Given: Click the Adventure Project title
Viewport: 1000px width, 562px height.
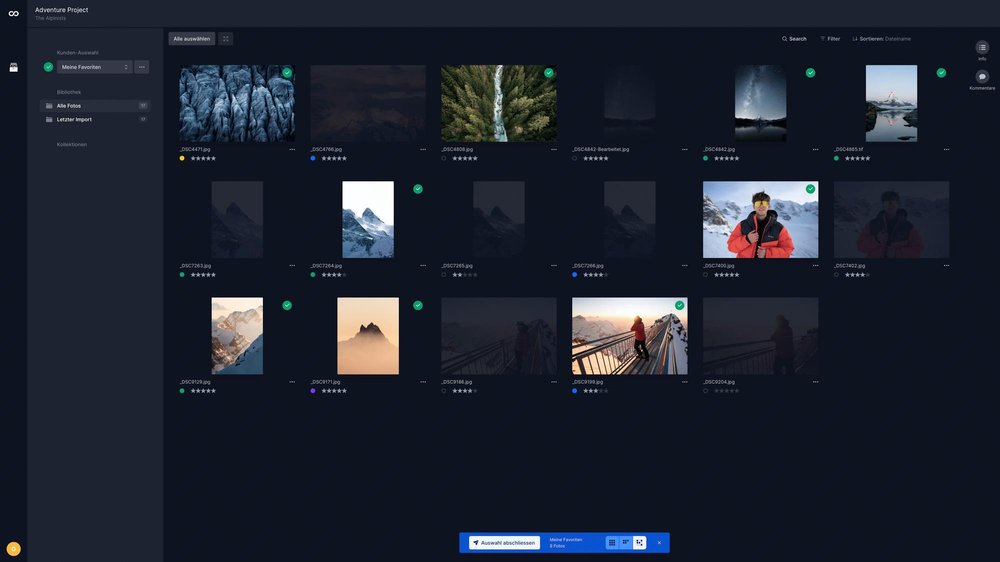Looking at the screenshot, I should coord(62,10).
